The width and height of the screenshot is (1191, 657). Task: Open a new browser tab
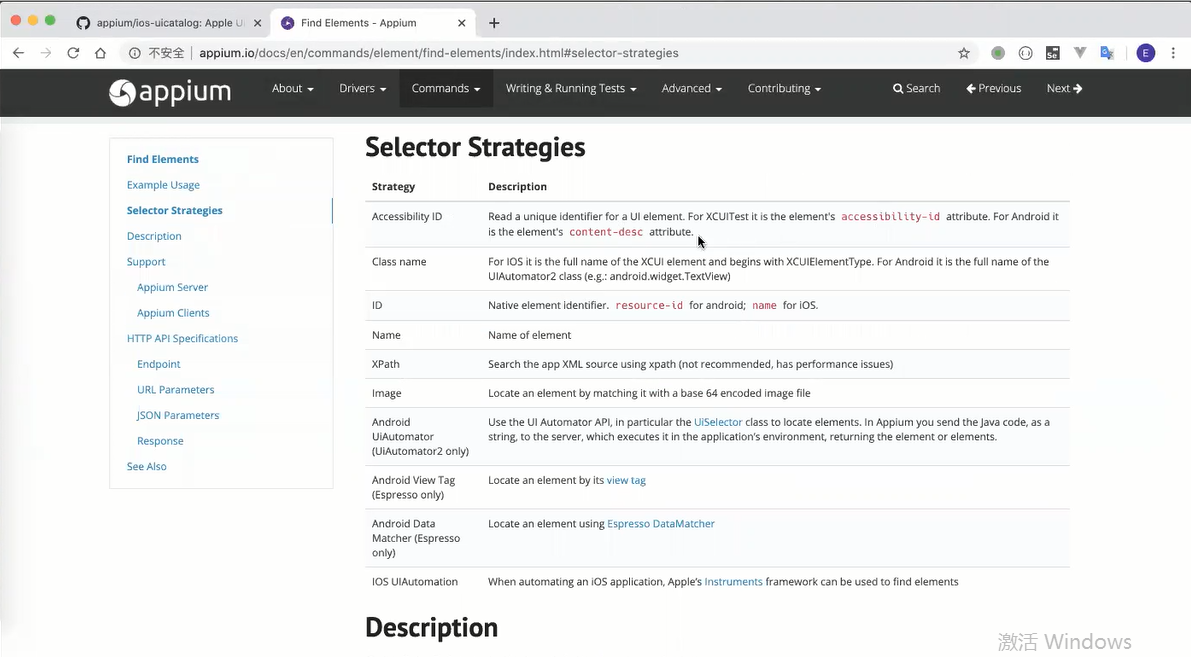click(x=494, y=23)
